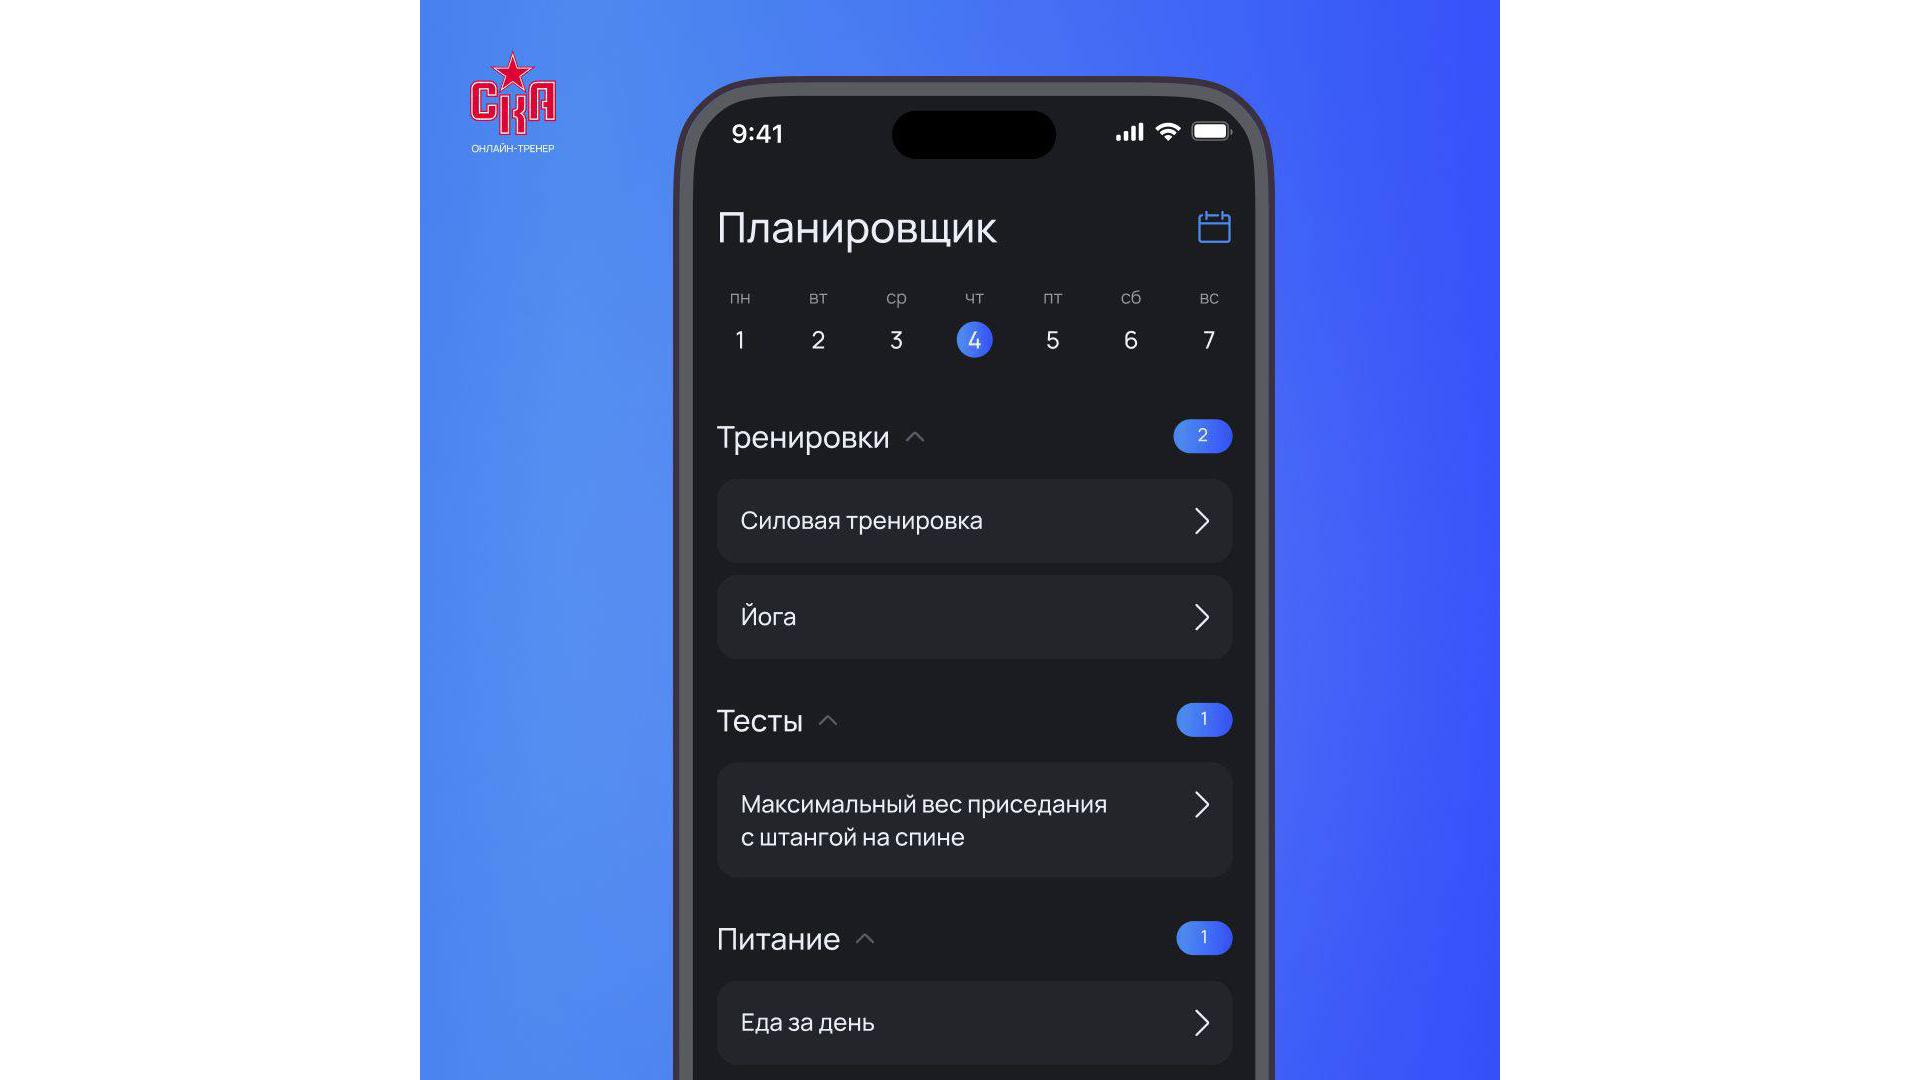This screenshot has height=1080, width=1920.
Task: Open Йога workout details
Action: pos(973,617)
